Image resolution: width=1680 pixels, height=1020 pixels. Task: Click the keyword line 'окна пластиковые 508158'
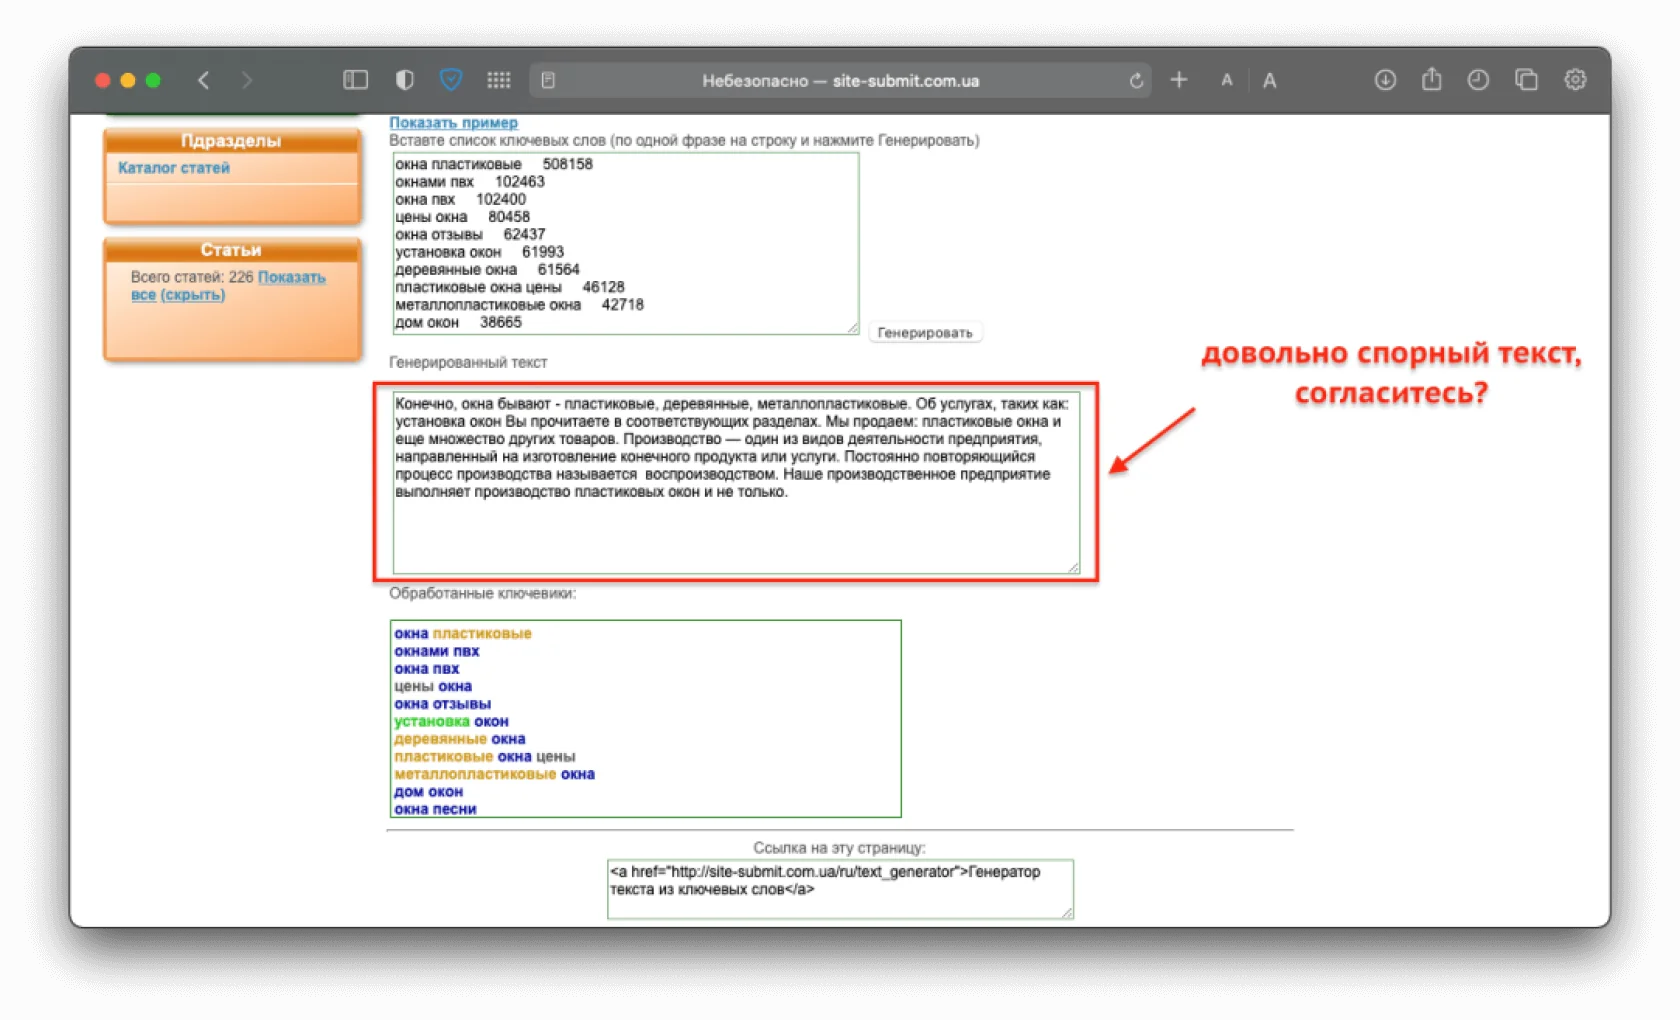(x=494, y=164)
